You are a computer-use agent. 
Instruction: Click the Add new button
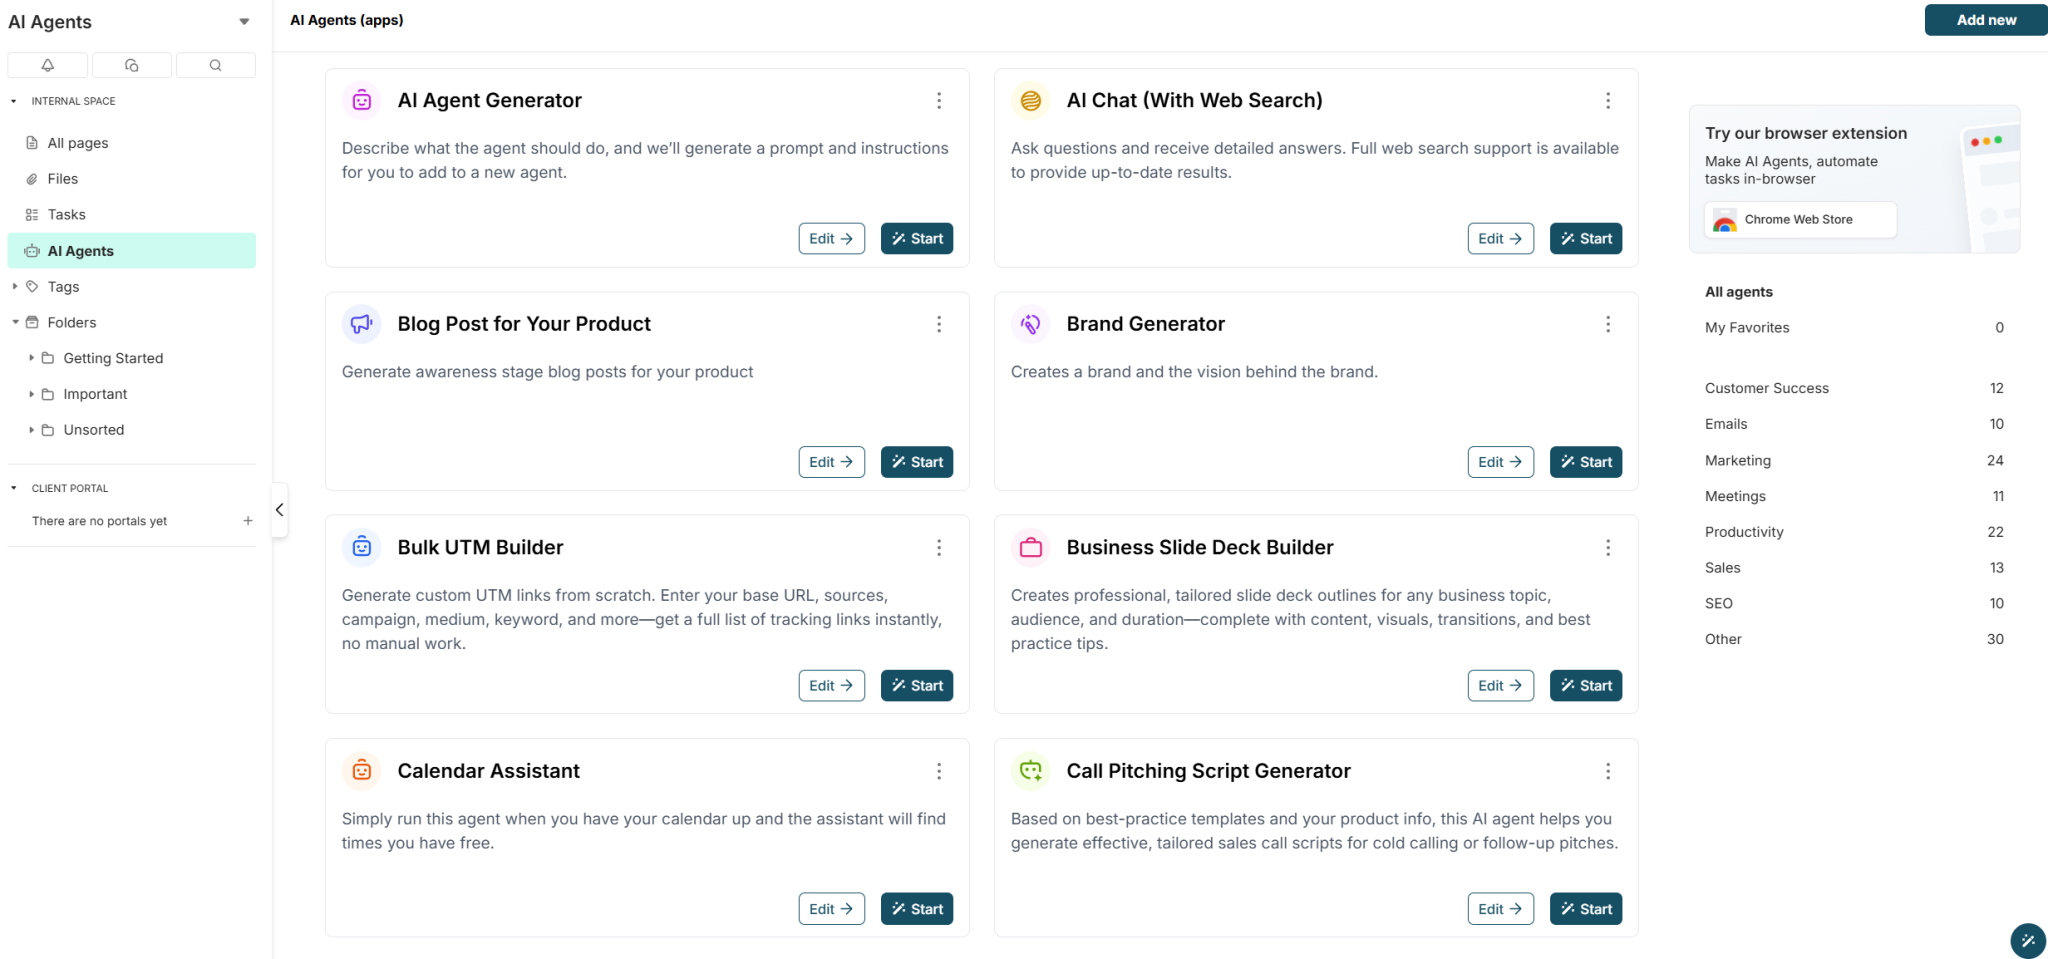1985,20
